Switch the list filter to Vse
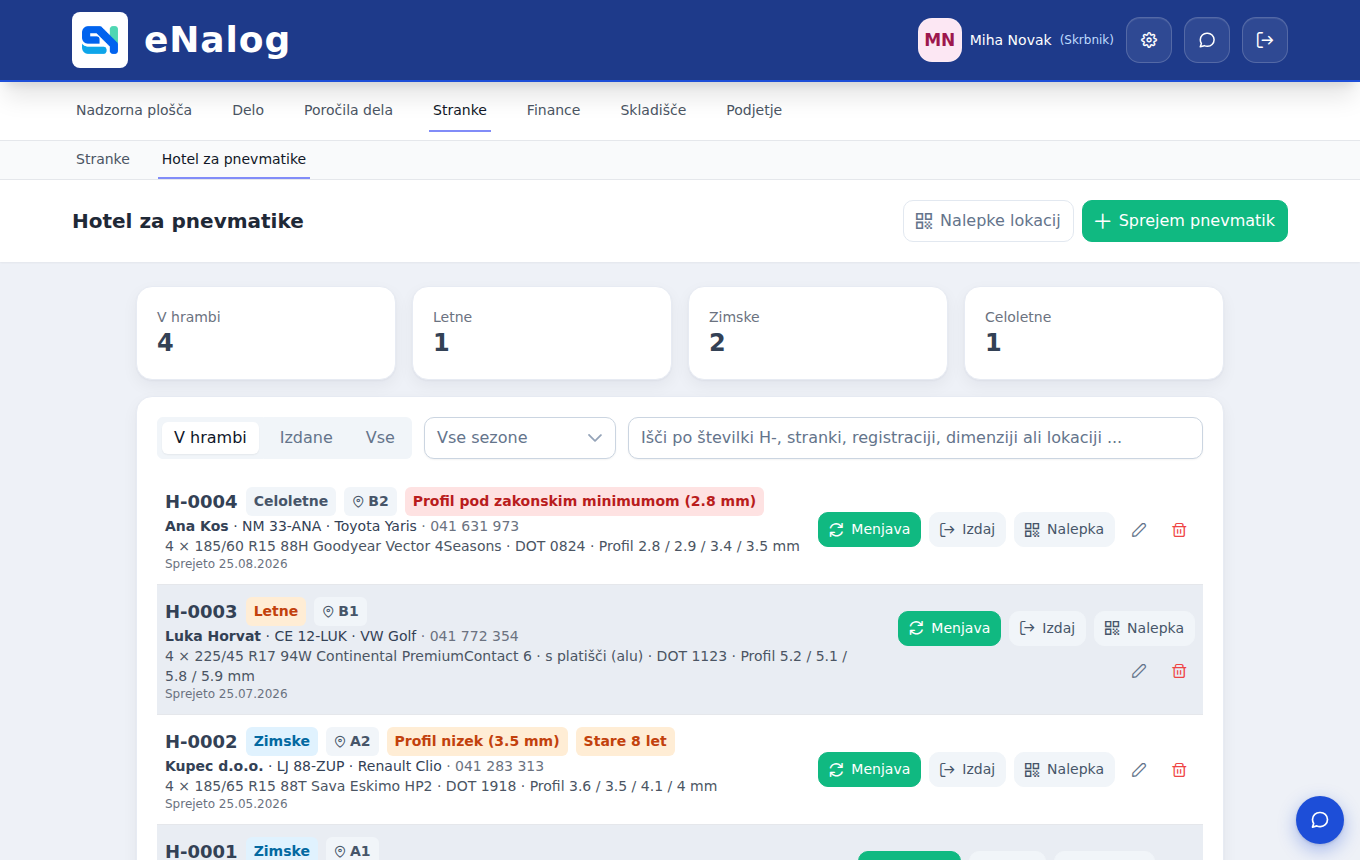The height and width of the screenshot is (860, 1360). (380, 438)
